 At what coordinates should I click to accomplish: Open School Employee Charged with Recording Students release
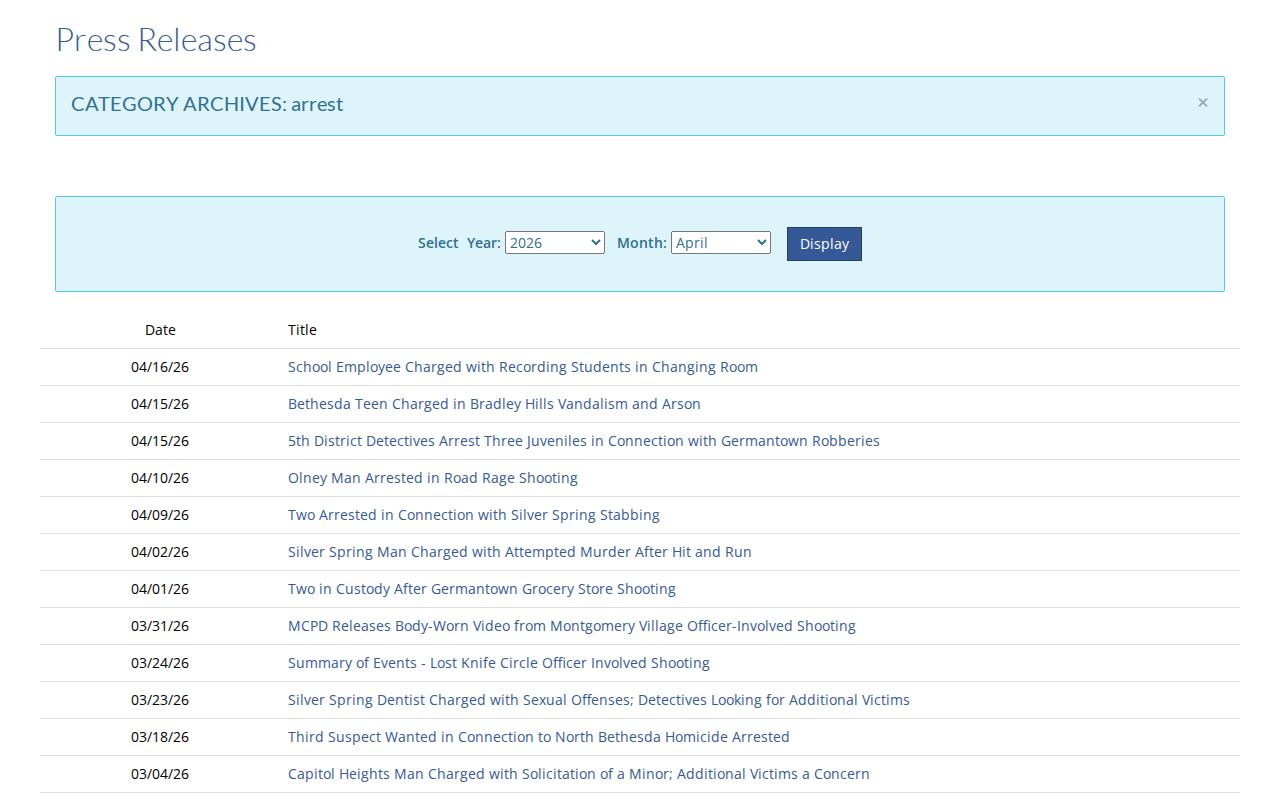[523, 367]
